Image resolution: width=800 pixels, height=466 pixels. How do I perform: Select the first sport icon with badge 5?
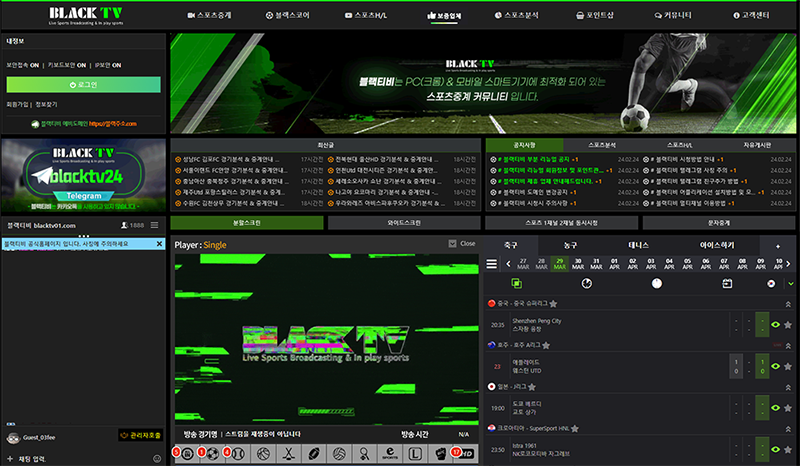(x=187, y=453)
